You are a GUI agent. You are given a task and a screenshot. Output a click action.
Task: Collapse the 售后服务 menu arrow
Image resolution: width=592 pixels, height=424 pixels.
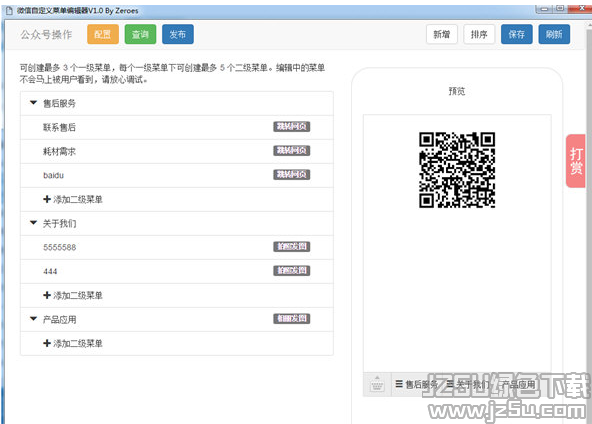pyautogui.click(x=33, y=103)
